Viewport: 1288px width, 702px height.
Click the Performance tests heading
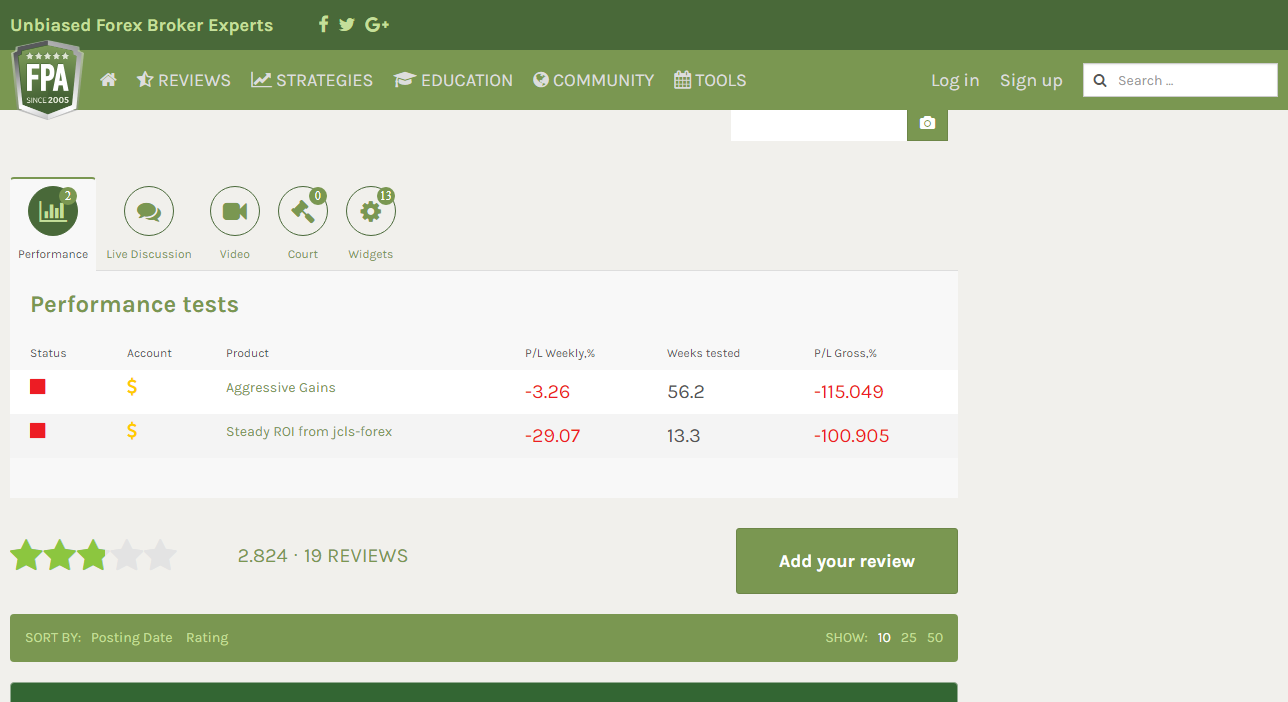(135, 305)
